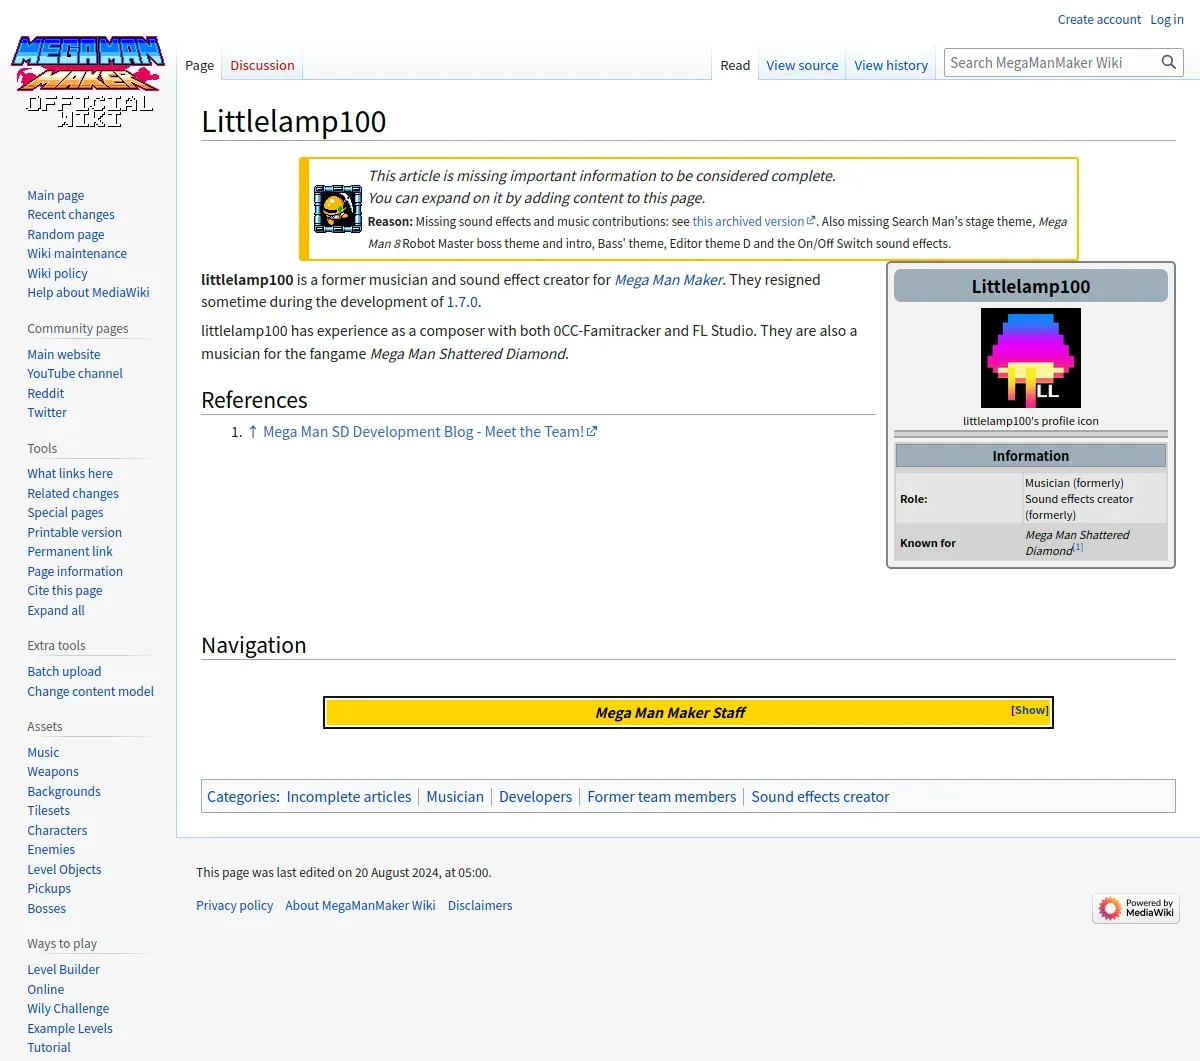Open the Bosses page
Viewport: 1200px width, 1061px height.
pyautogui.click(x=47, y=908)
